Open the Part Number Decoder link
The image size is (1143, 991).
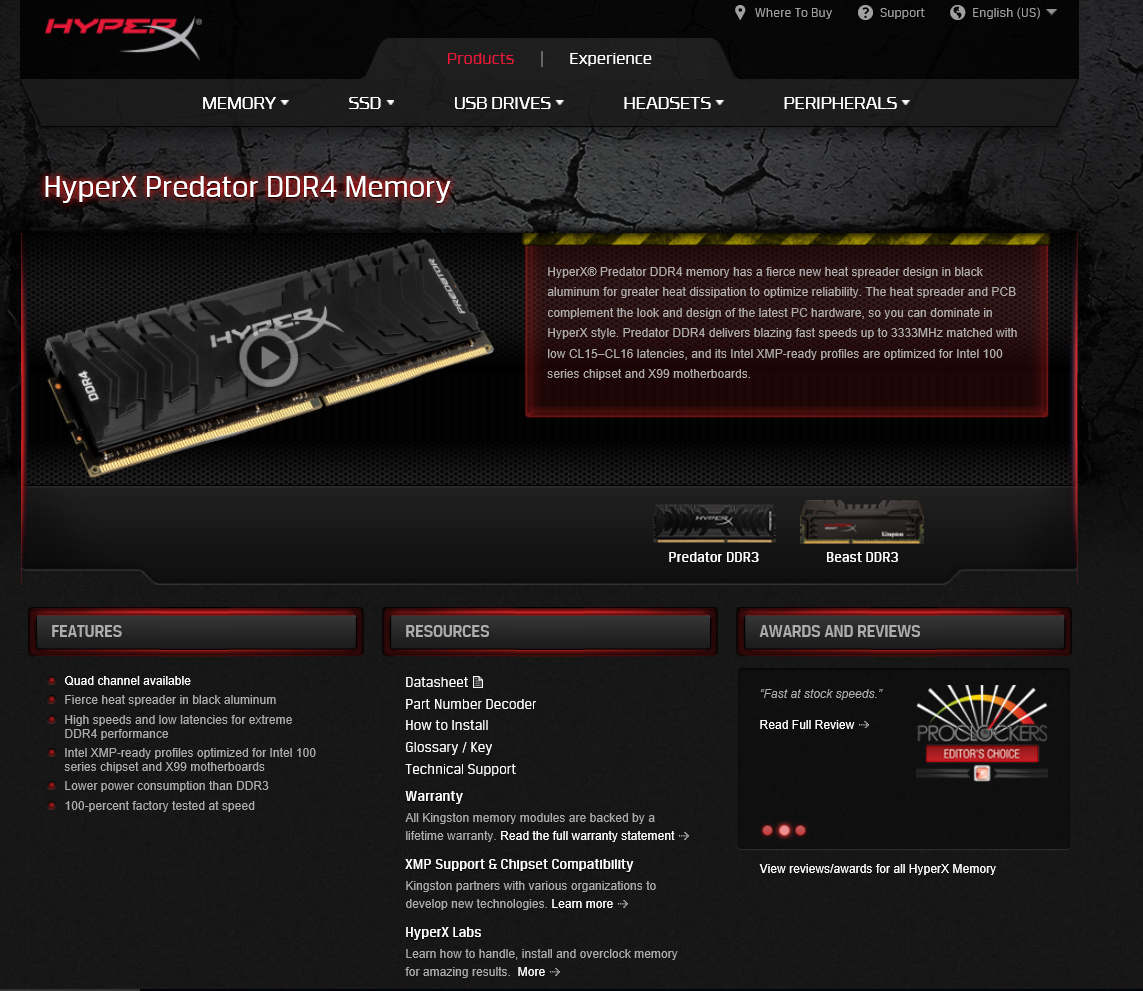(470, 704)
